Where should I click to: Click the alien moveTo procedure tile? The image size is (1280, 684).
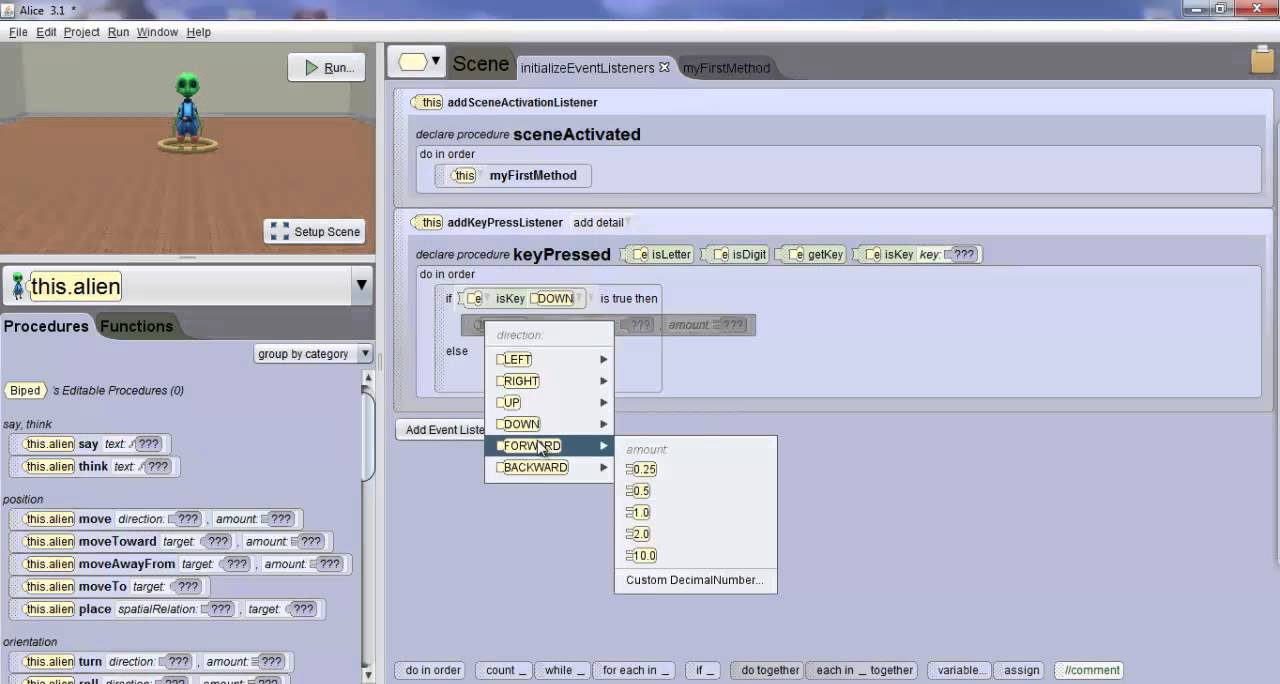(110, 586)
